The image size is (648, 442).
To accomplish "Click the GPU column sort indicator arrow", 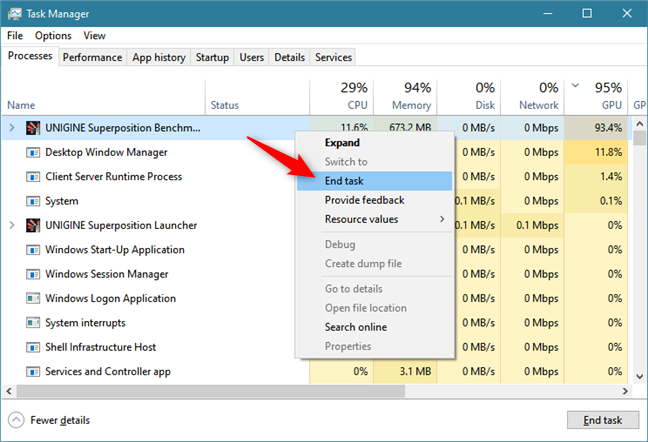I will (x=575, y=86).
